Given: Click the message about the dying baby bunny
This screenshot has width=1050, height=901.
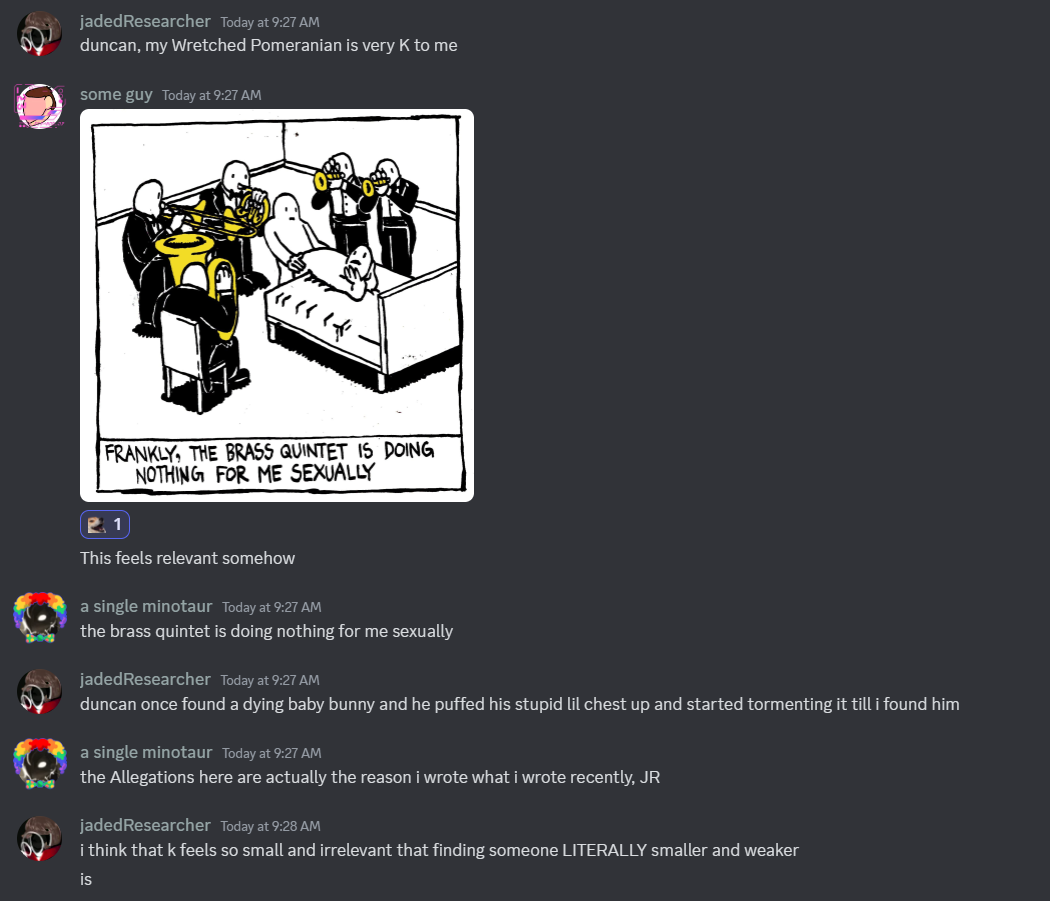Looking at the screenshot, I should (x=520, y=704).
